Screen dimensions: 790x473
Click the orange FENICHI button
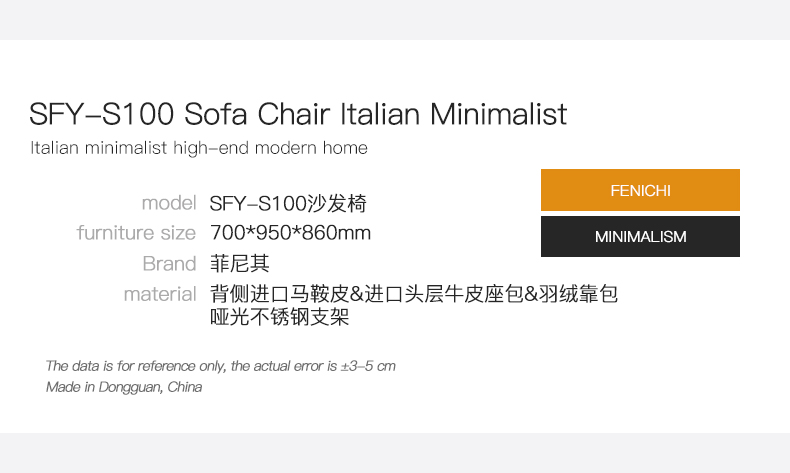[640, 190]
